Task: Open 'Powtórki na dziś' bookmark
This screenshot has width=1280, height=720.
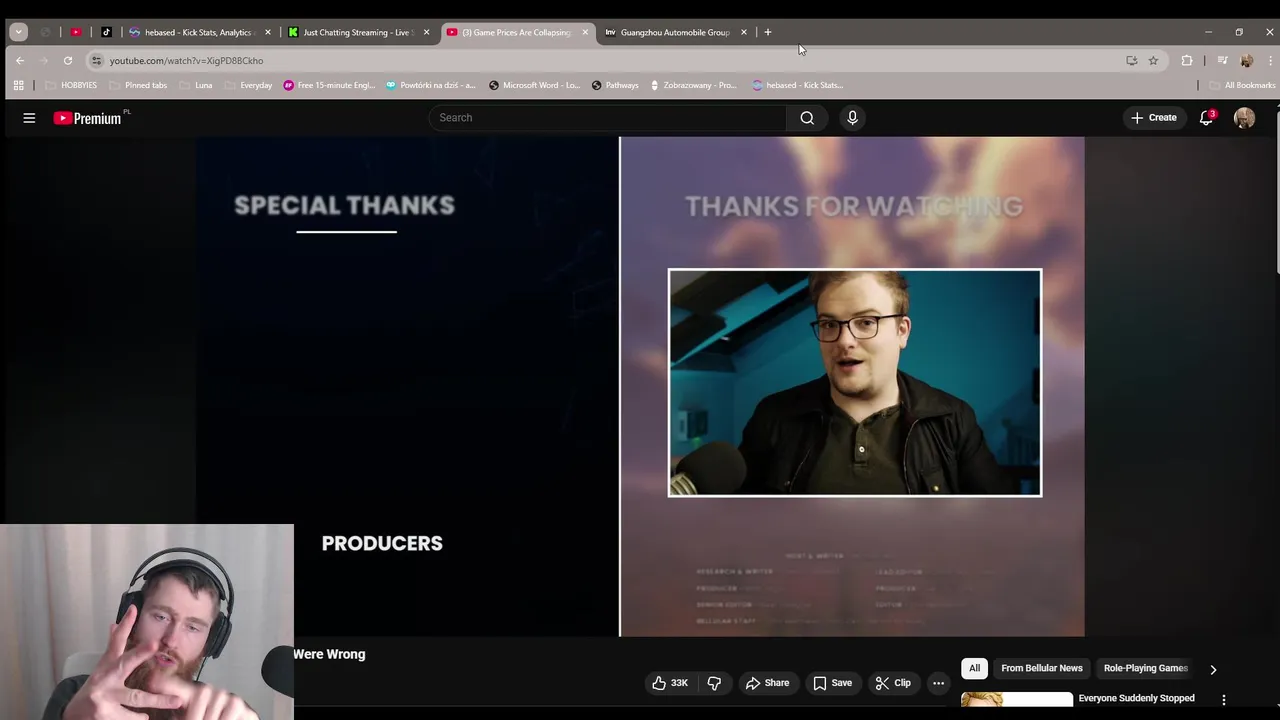Action: 431,85
